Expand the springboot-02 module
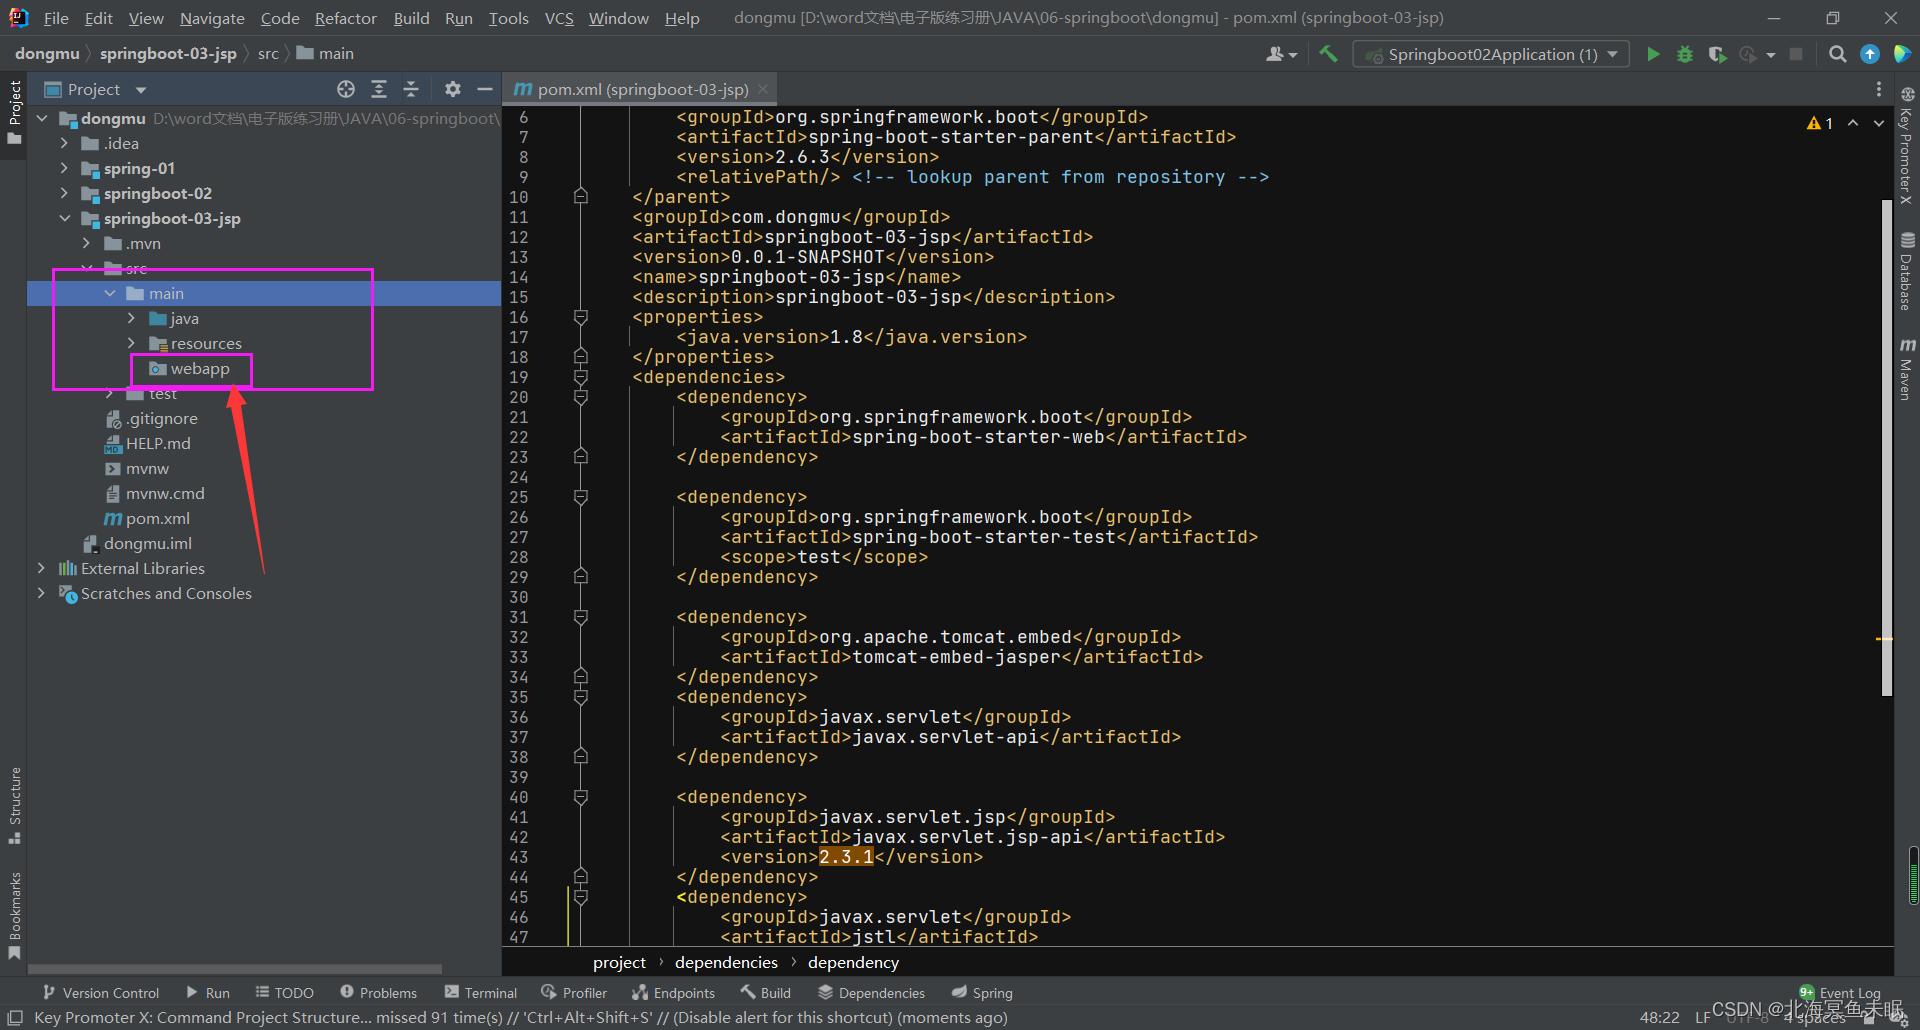 coord(64,193)
